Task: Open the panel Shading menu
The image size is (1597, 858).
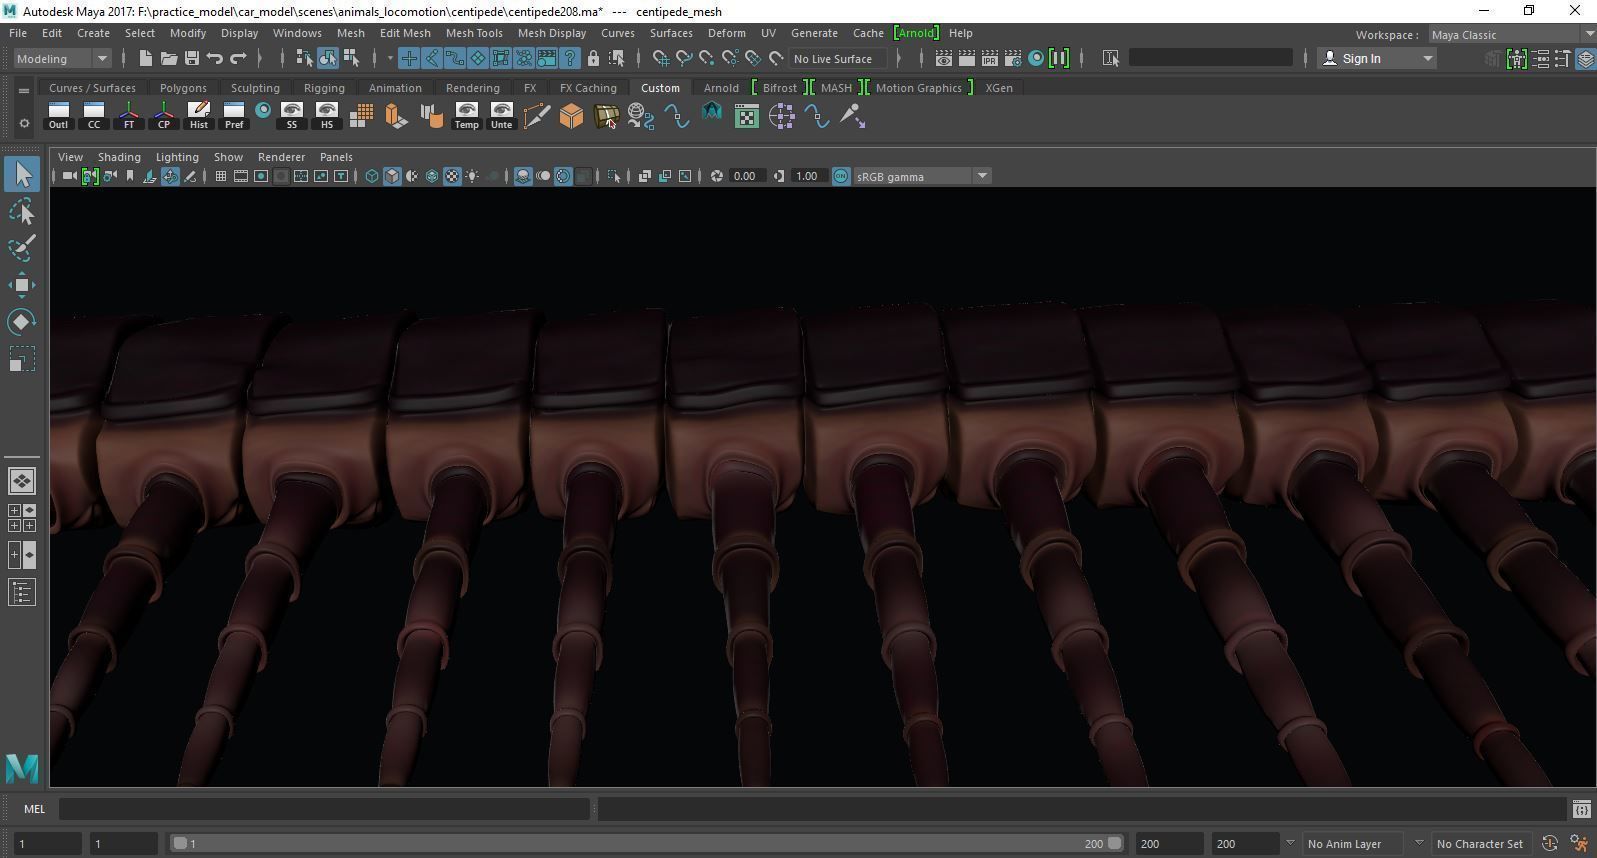Action: (x=119, y=157)
